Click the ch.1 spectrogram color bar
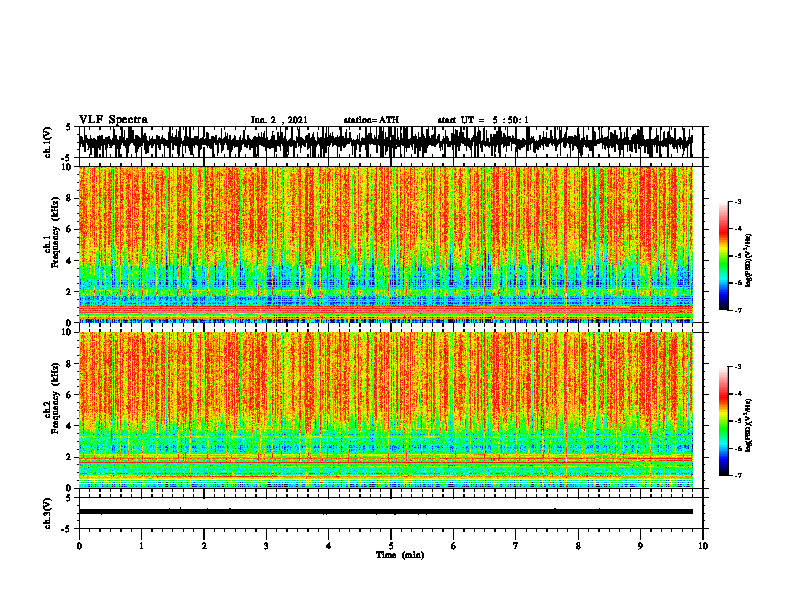792x612 pixels. point(724,256)
